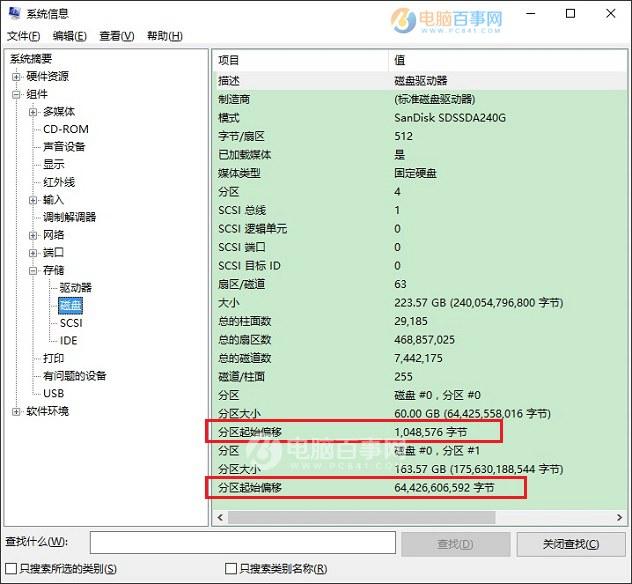Select 有问题的设备 in the tree
This screenshot has width=632, height=584.
click(75, 376)
